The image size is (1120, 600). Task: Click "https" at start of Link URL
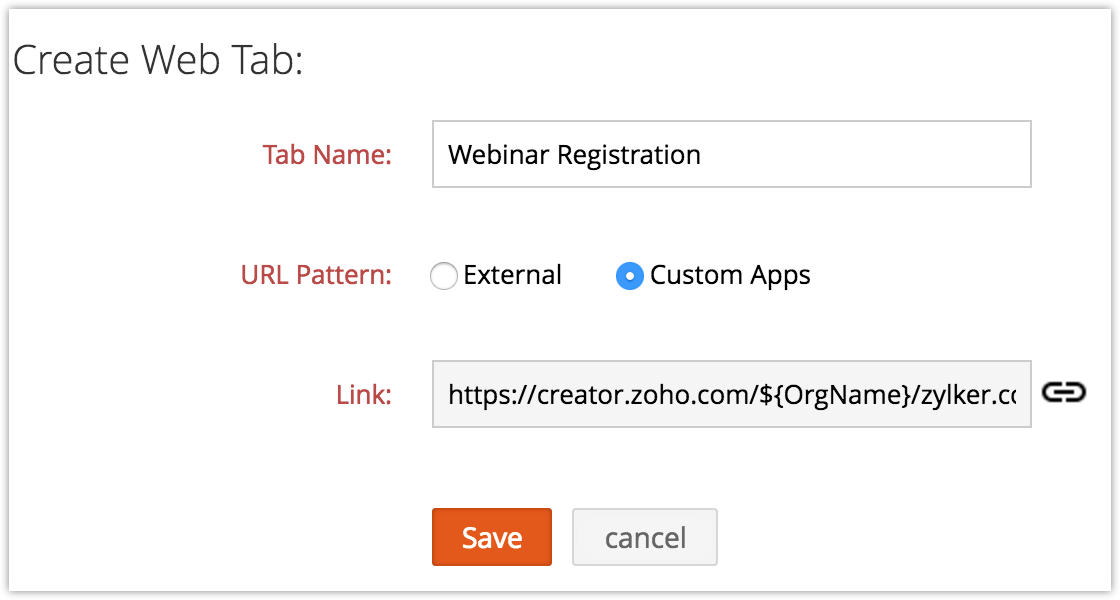(474, 395)
